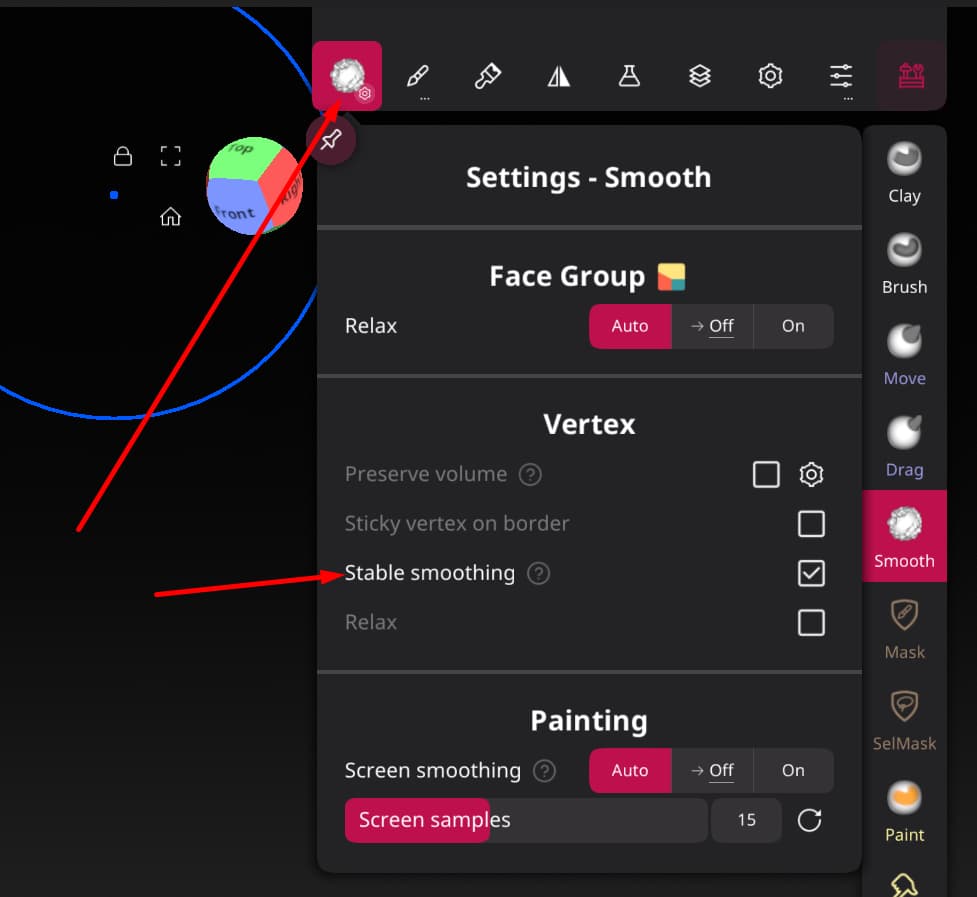Open the gear settings icon in top toolbar
This screenshot has width=977, height=897.
tap(770, 76)
